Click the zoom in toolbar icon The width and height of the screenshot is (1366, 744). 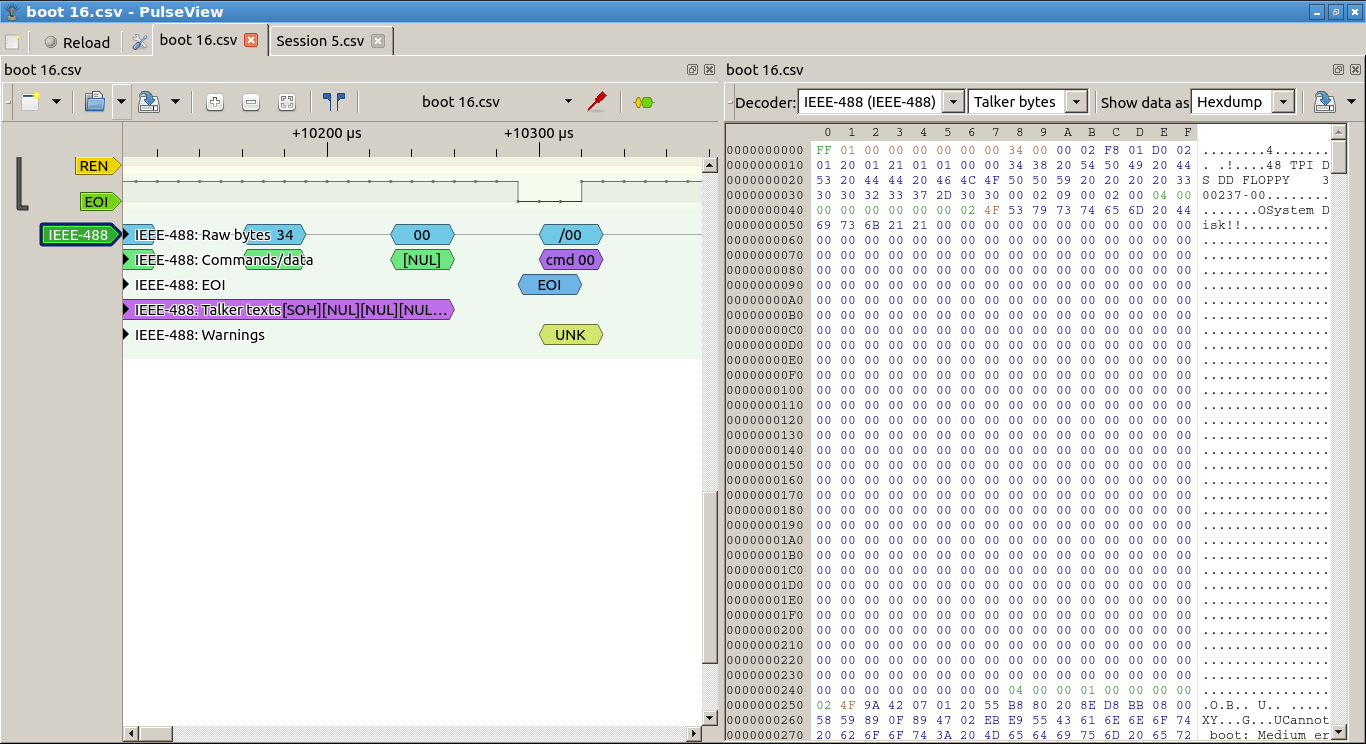tap(214, 102)
